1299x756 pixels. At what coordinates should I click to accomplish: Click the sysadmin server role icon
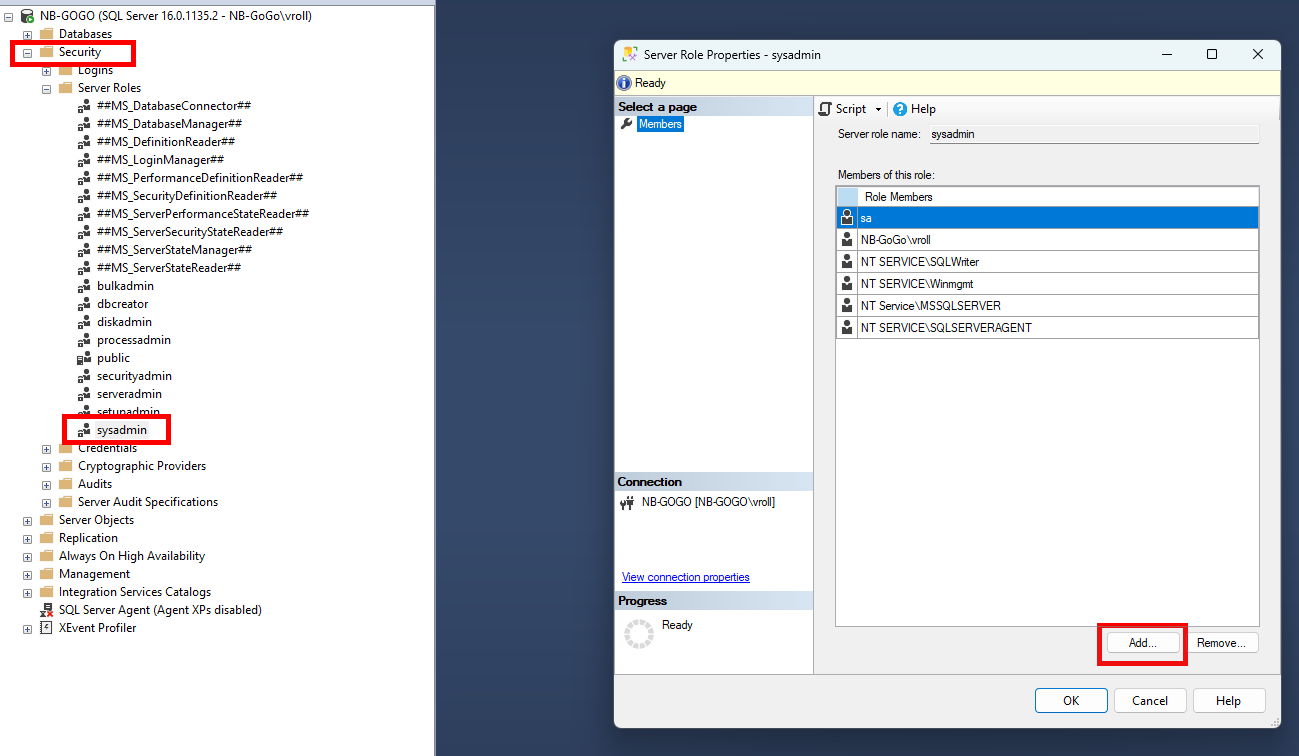click(85, 430)
